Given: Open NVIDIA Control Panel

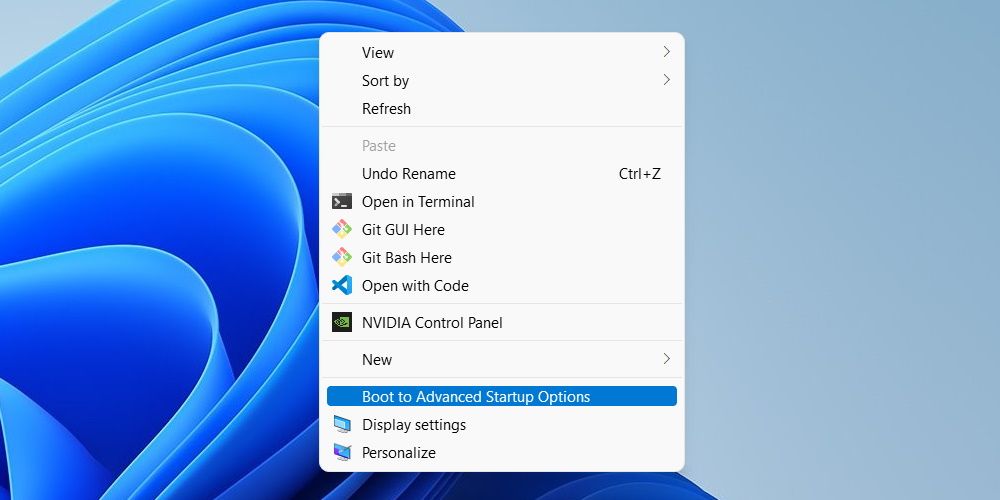Looking at the screenshot, I should pos(502,323).
